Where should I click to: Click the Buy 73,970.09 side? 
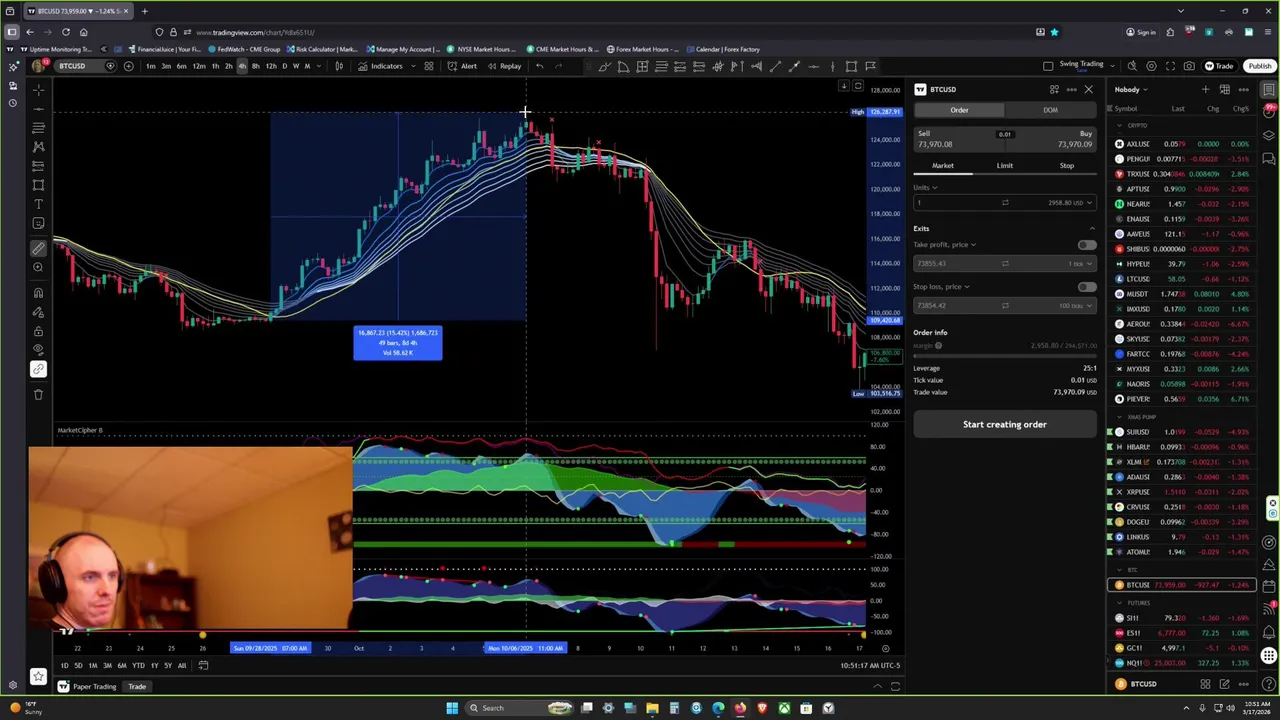coord(1052,139)
